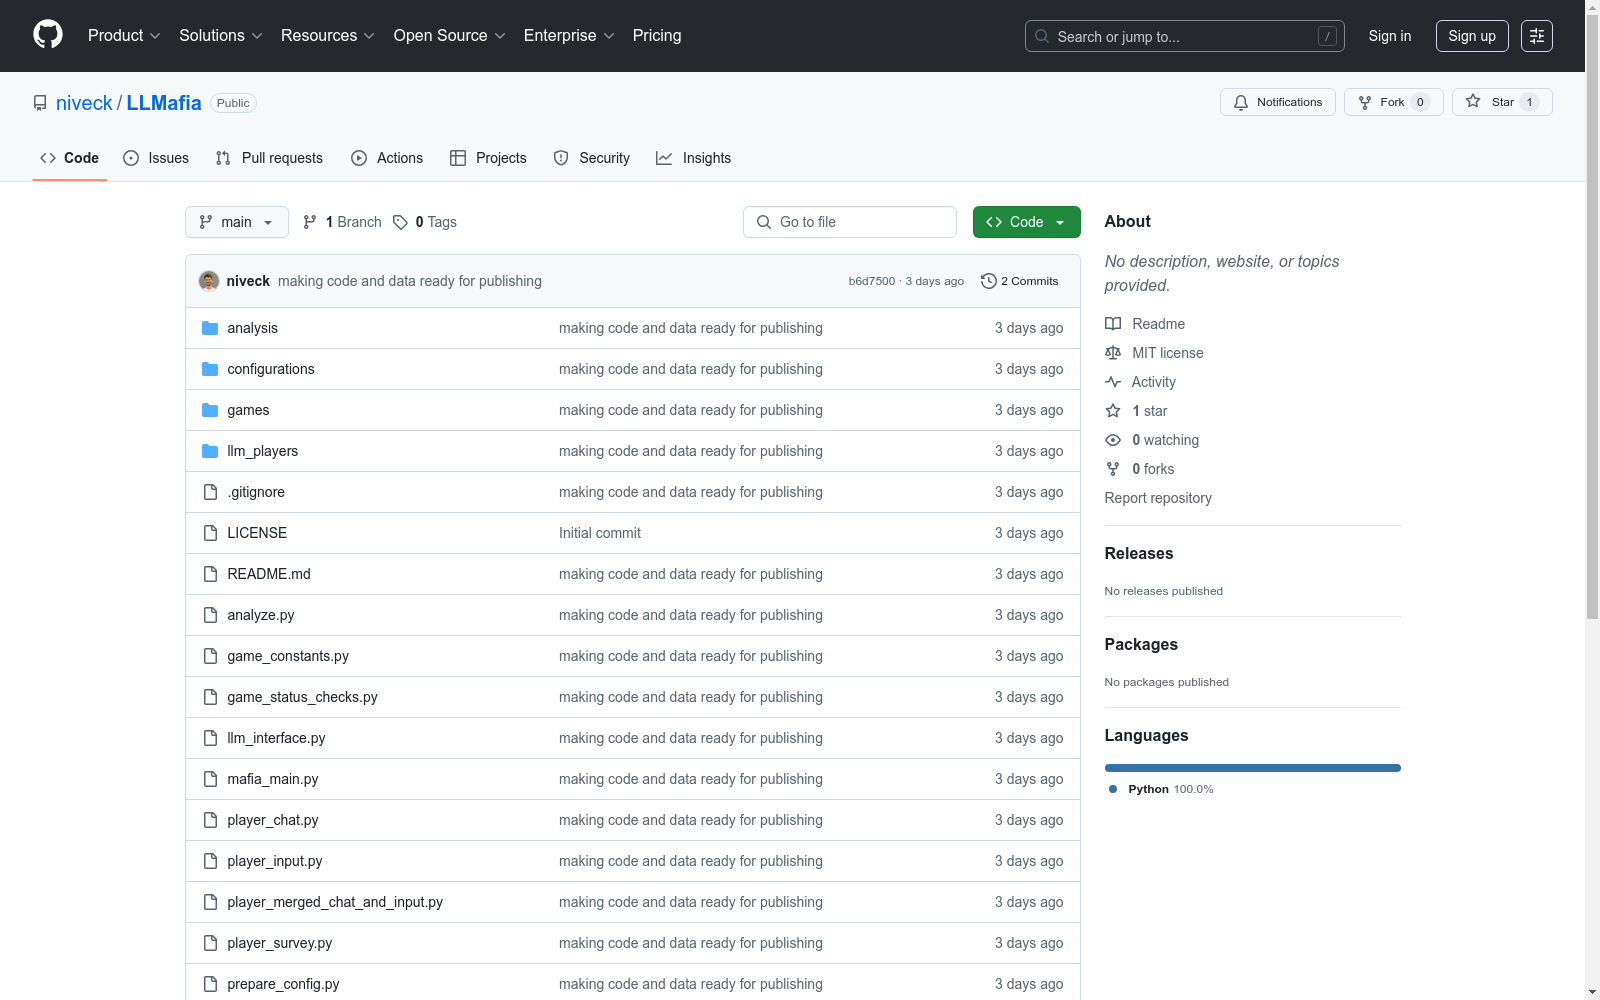Screen dimensions: 1600x1000
Task: Expand the Product menu
Action: tap(124, 36)
